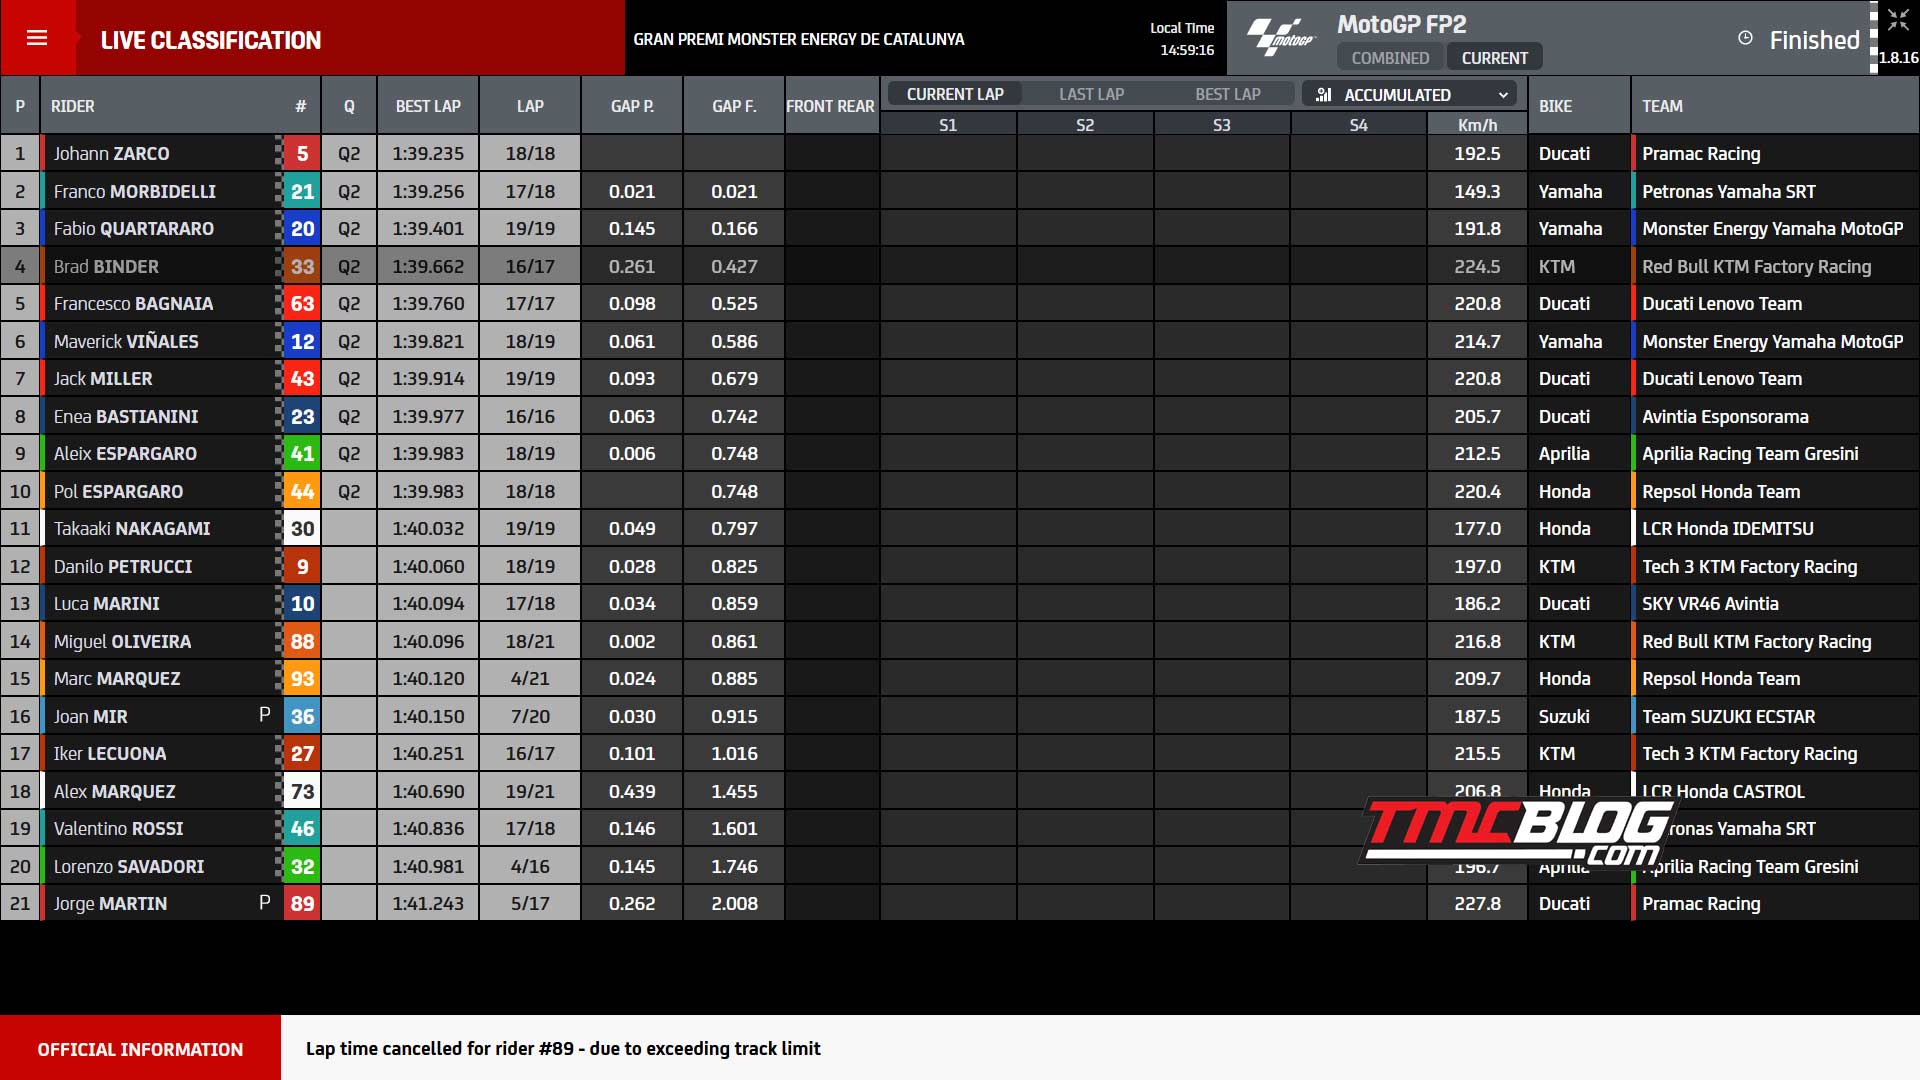Click the LAP column header

(x=530, y=106)
